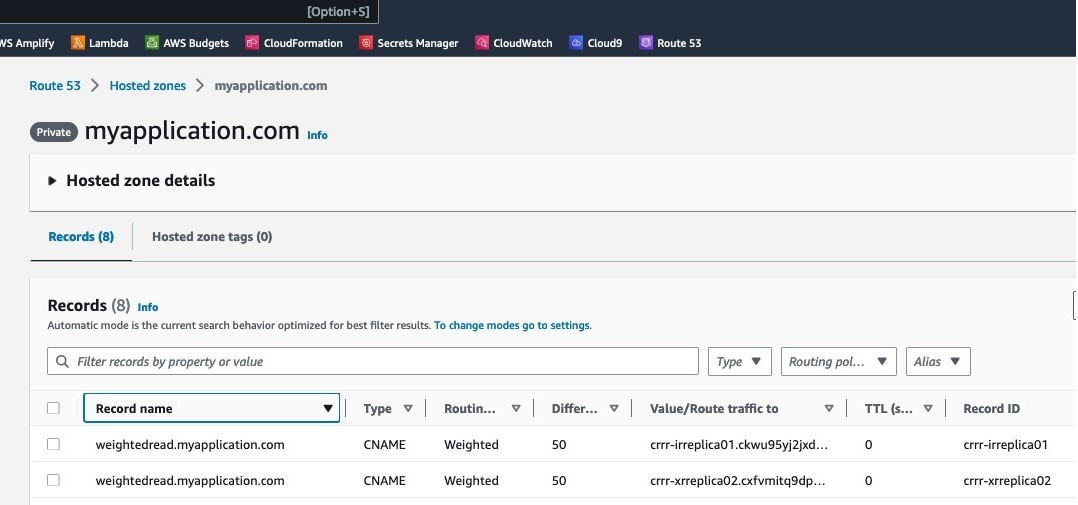Open the Cloud9 icon shortcut
1078x505 pixels.
point(576,43)
